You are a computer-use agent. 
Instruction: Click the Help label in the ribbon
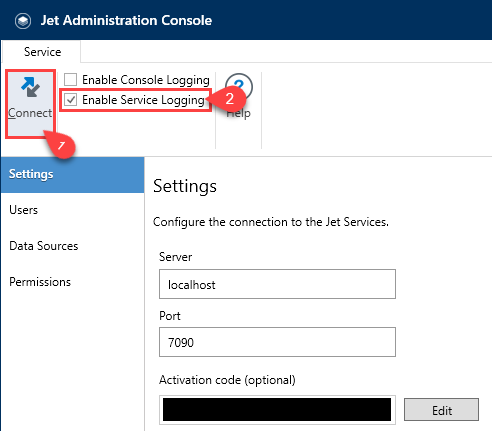coord(238,114)
